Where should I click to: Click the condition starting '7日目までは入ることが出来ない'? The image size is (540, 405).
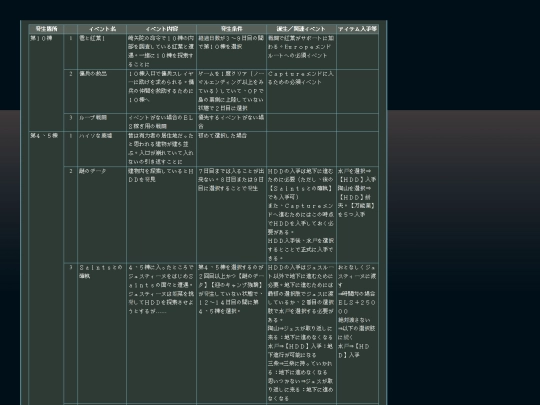[231, 215]
